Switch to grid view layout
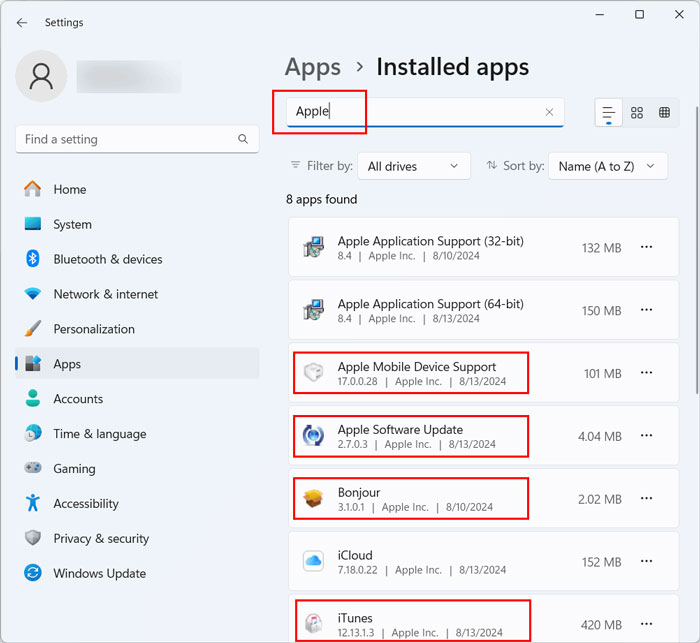 [637, 113]
